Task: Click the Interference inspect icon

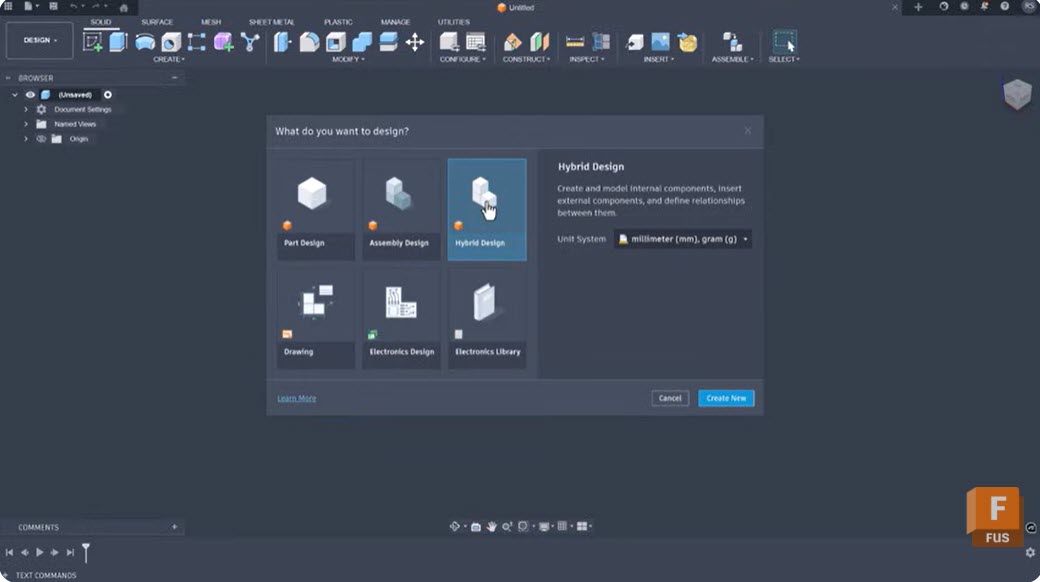Action: (x=601, y=42)
